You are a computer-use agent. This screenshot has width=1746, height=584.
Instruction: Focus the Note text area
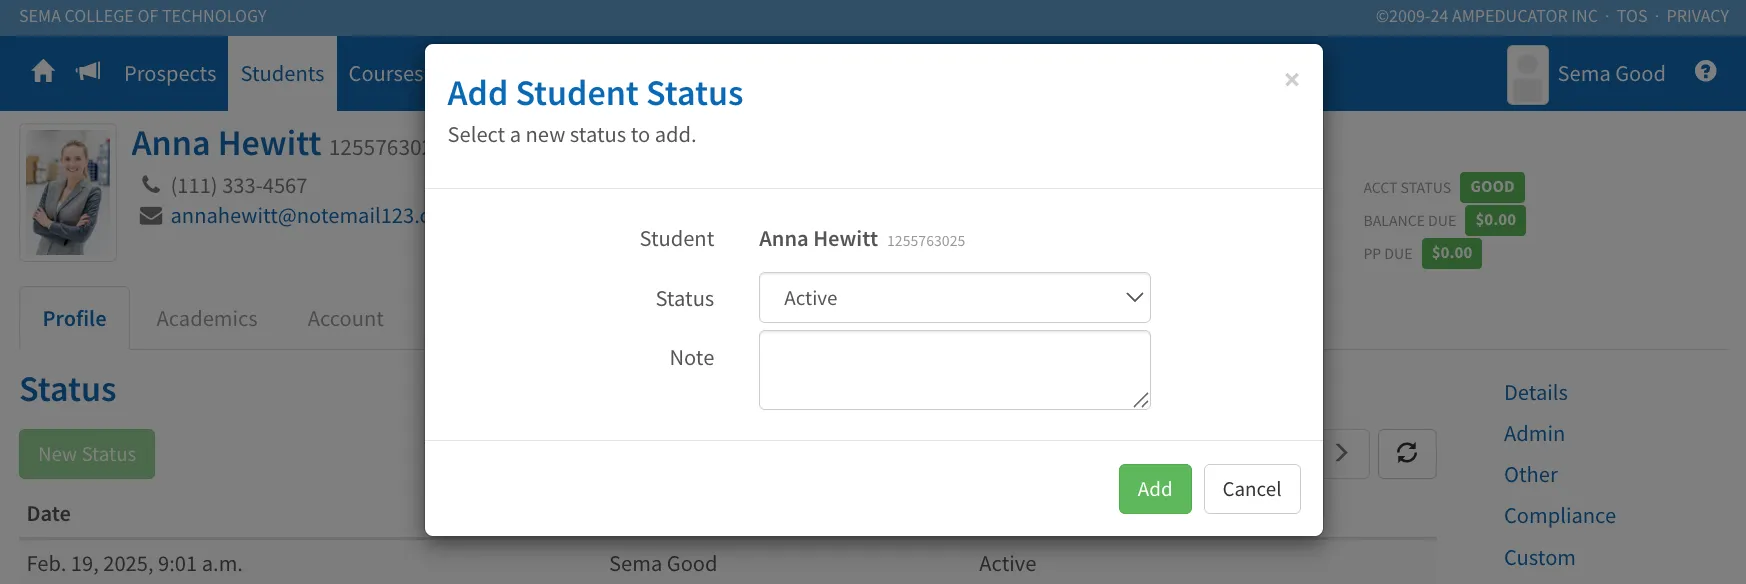click(x=955, y=370)
